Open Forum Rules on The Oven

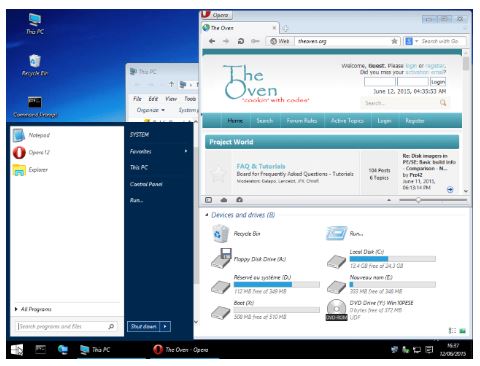[302, 120]
